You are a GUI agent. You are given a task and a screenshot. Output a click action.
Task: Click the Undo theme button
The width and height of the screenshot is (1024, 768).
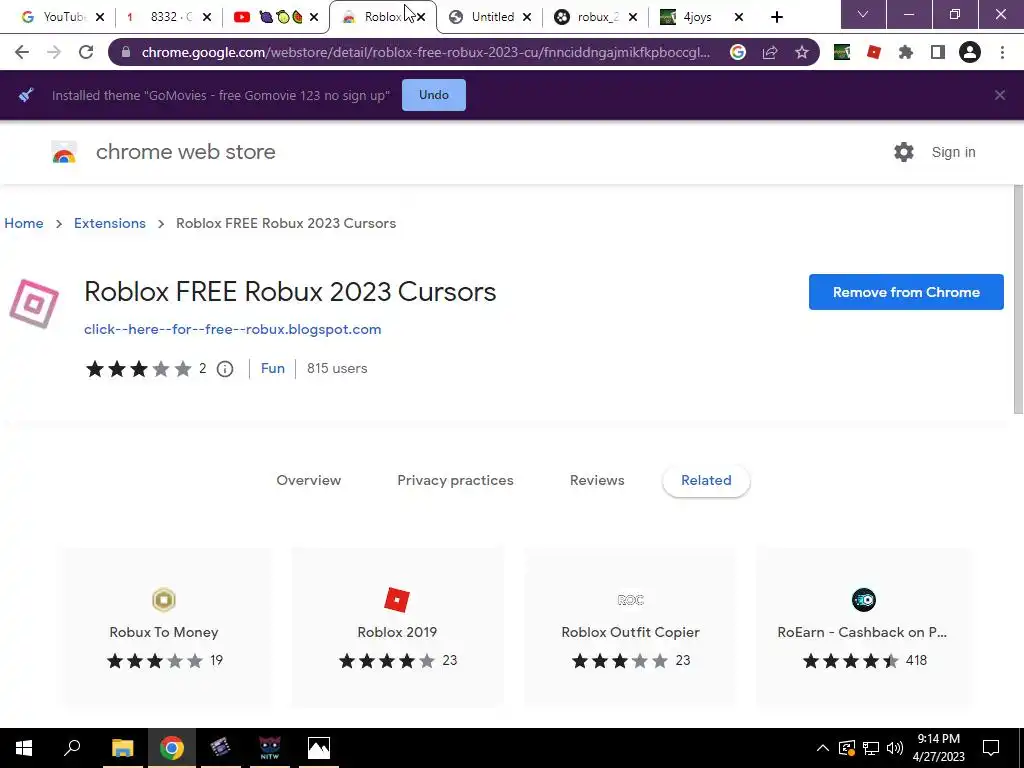coord(434,95)
